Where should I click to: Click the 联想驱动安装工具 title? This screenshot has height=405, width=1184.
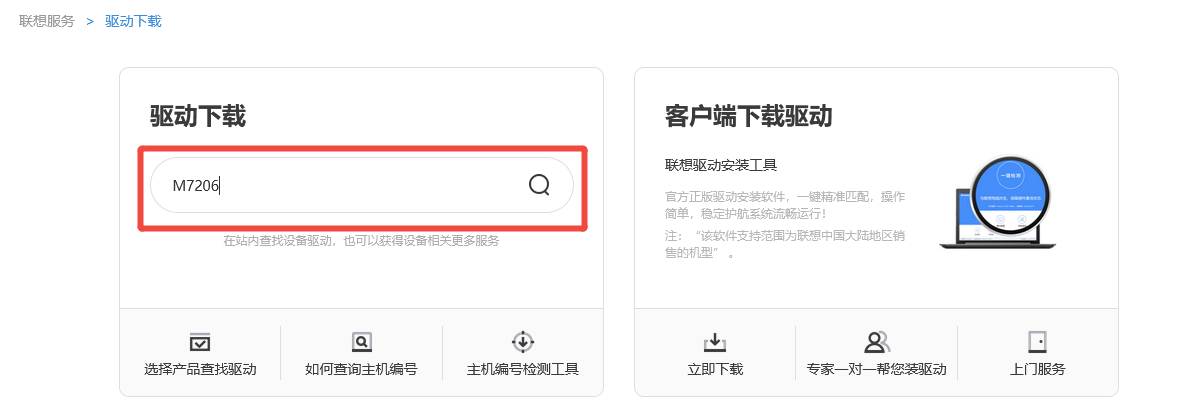point(721,165)
